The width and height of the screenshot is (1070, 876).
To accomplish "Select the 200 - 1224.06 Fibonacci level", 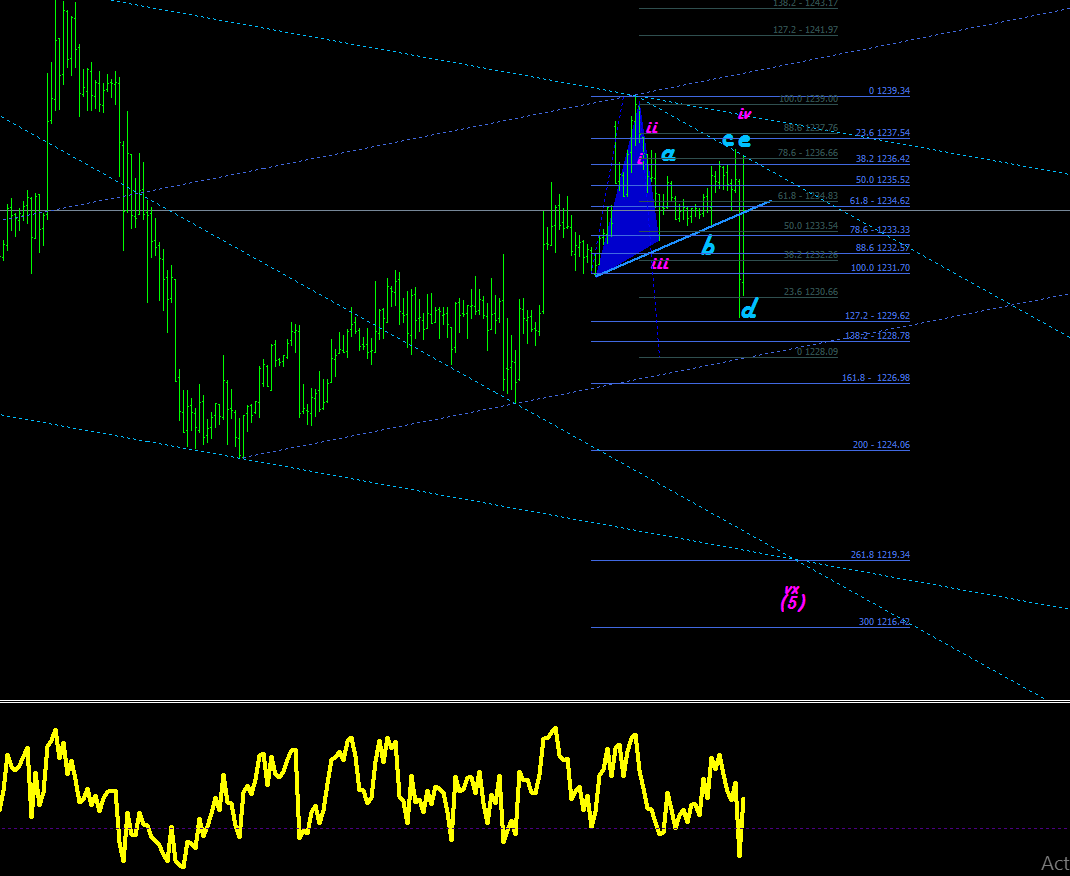I will (881, 445).
